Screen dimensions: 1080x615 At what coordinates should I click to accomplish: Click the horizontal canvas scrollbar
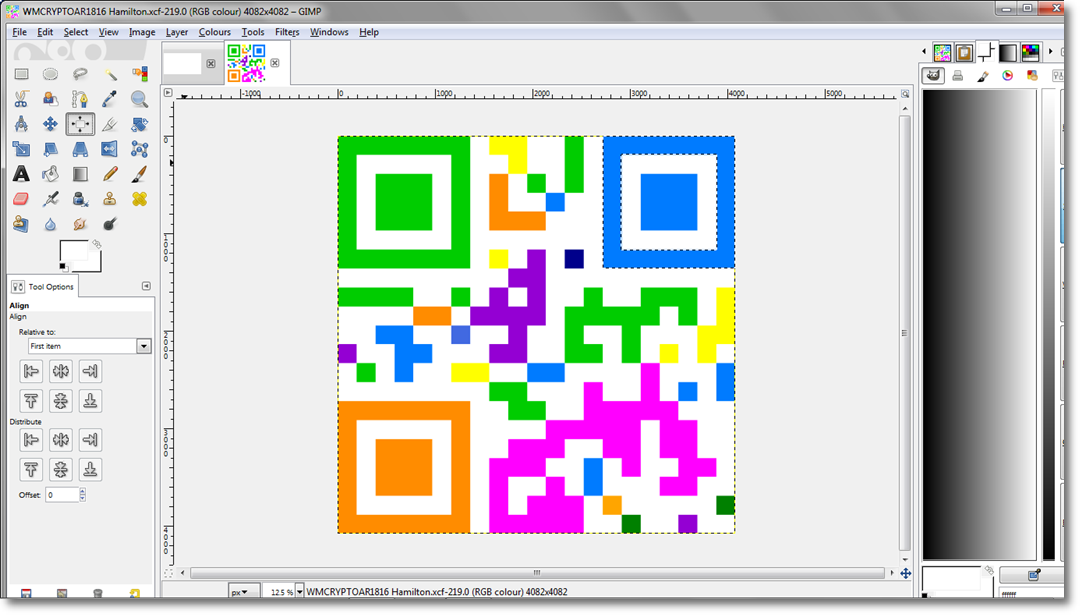click(x=537, y=573)
